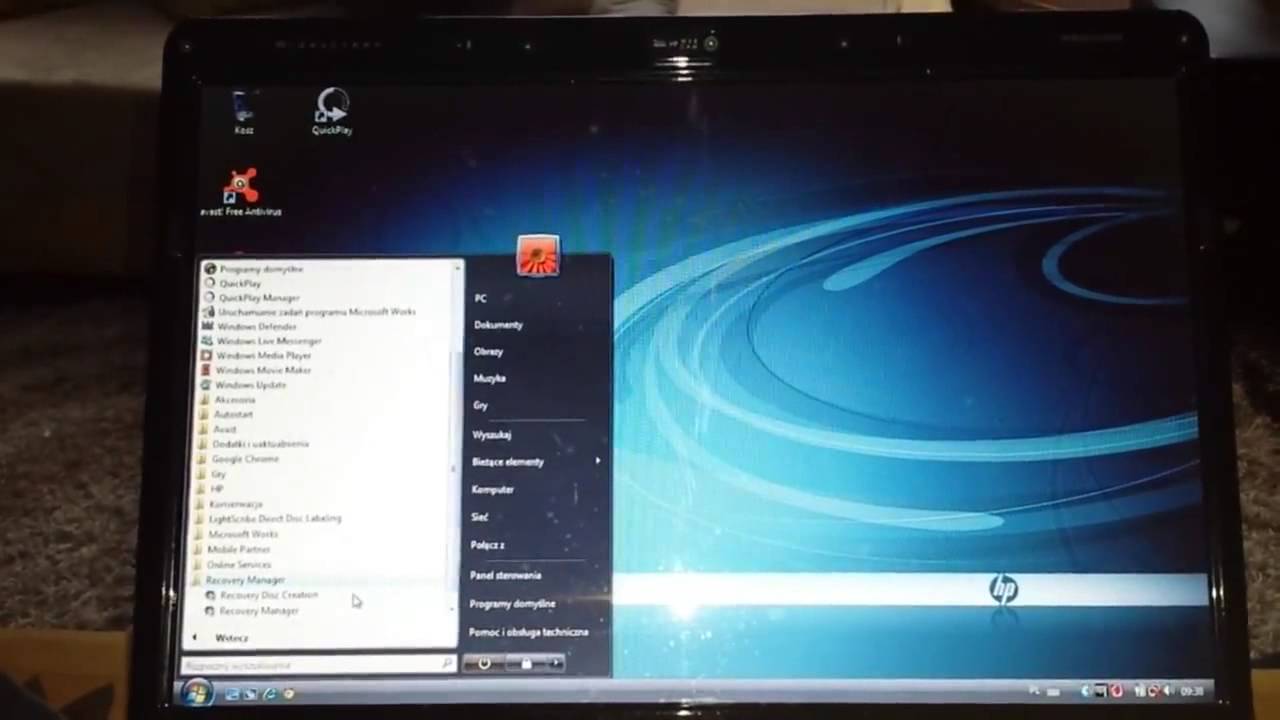Click the user account picture in Start menu
Image resolution: width=1280 pixels, height=720 pixels.
[538, 256]
